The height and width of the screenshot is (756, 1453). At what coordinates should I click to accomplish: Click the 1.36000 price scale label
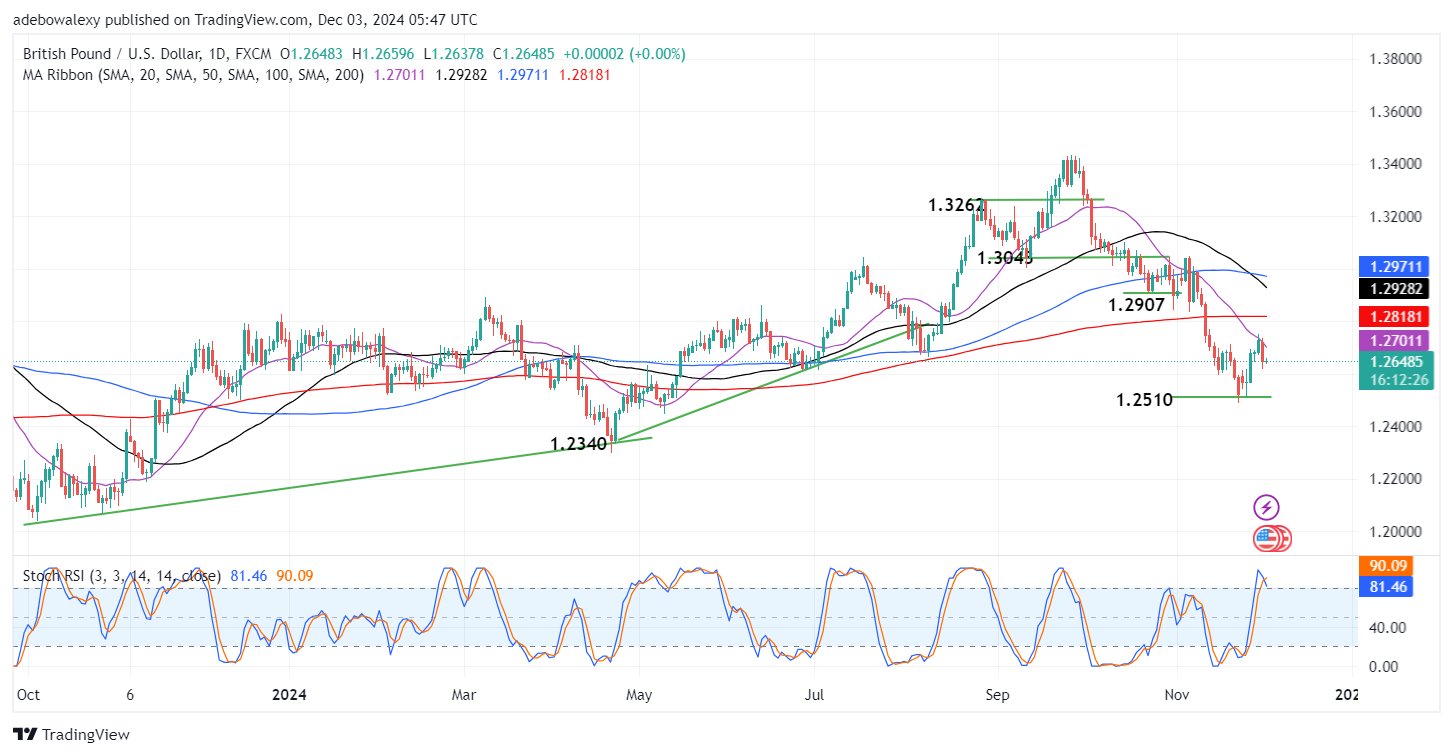click(1396, 112)
